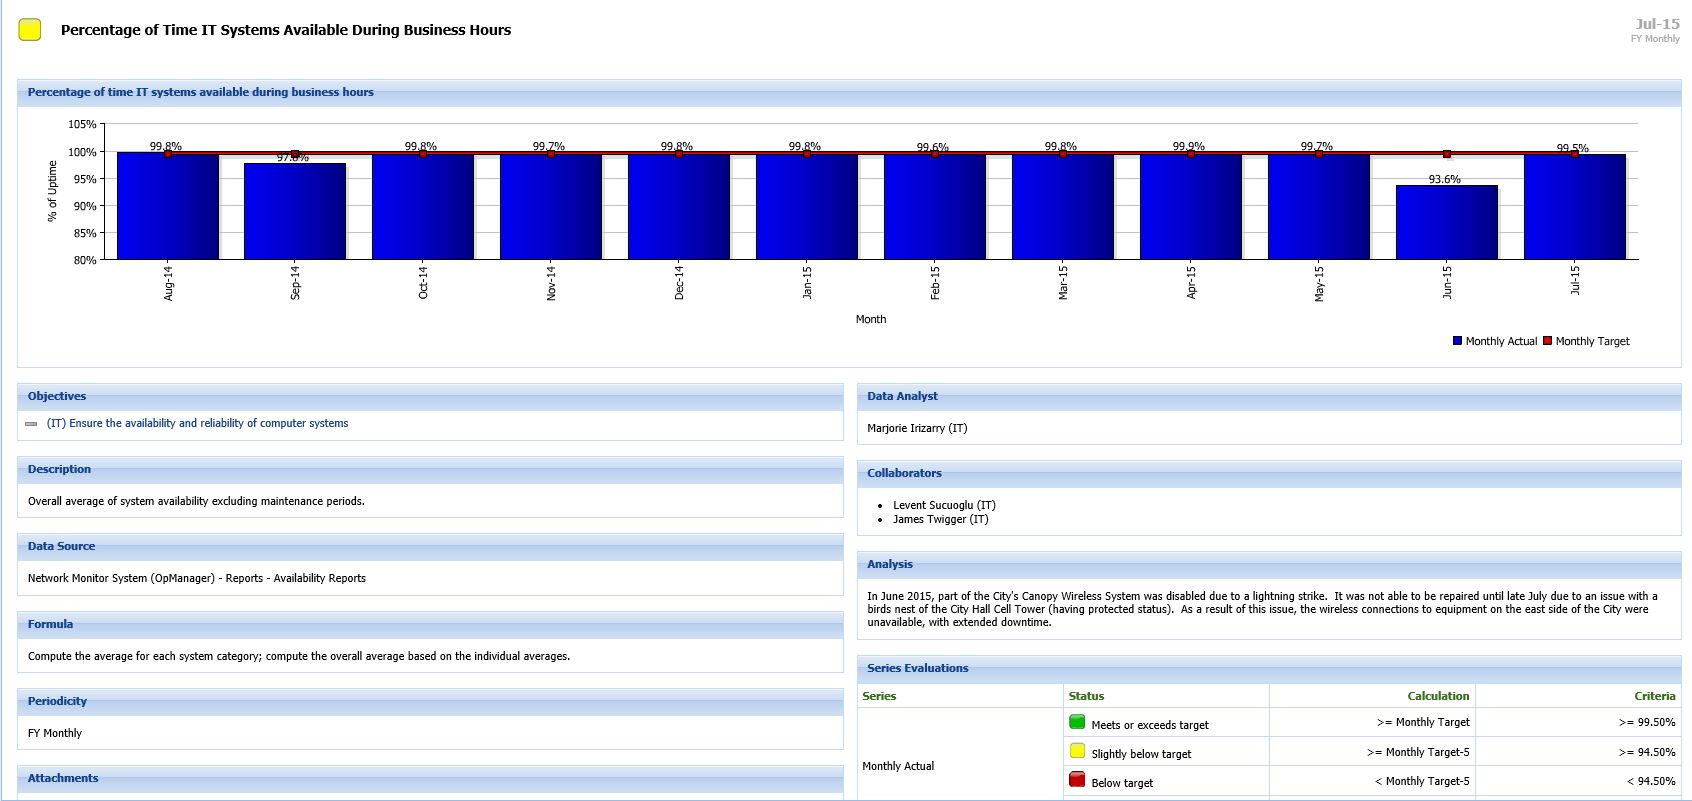
Task: Click the Analysis panel header
Action: pos(1269,565)
